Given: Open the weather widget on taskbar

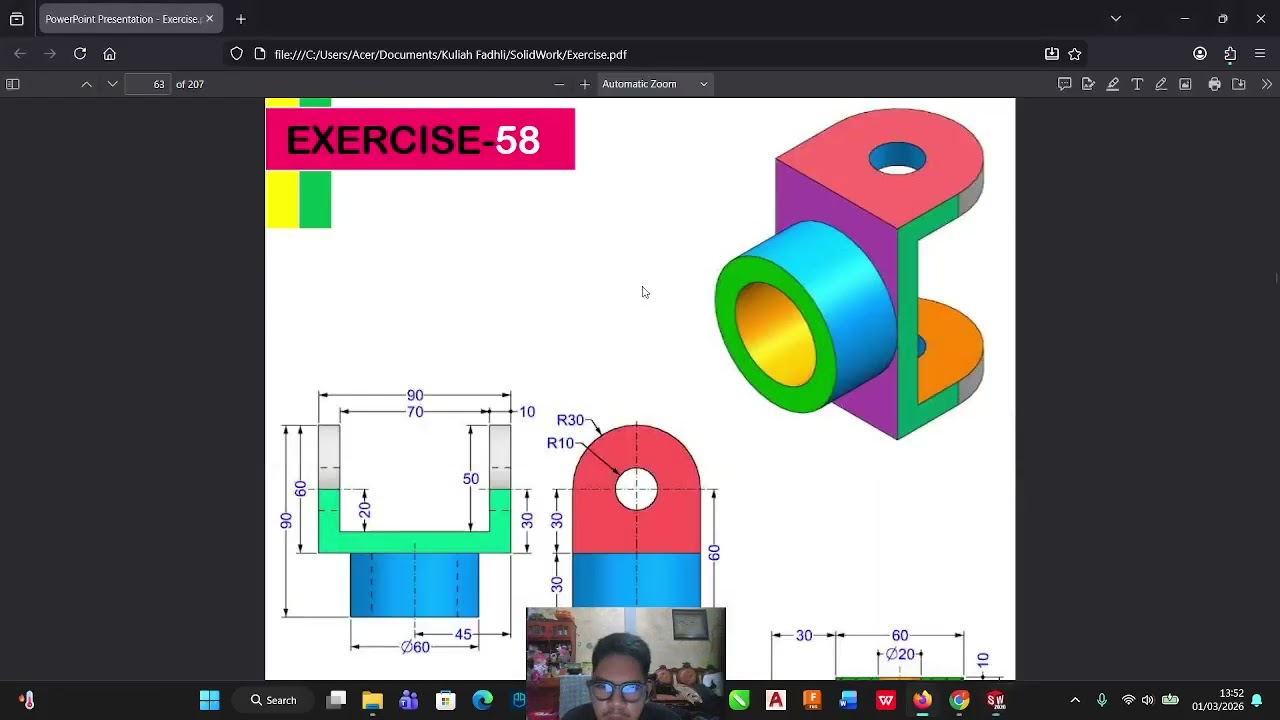Looking at the screenshot, I should click(27, 700).
